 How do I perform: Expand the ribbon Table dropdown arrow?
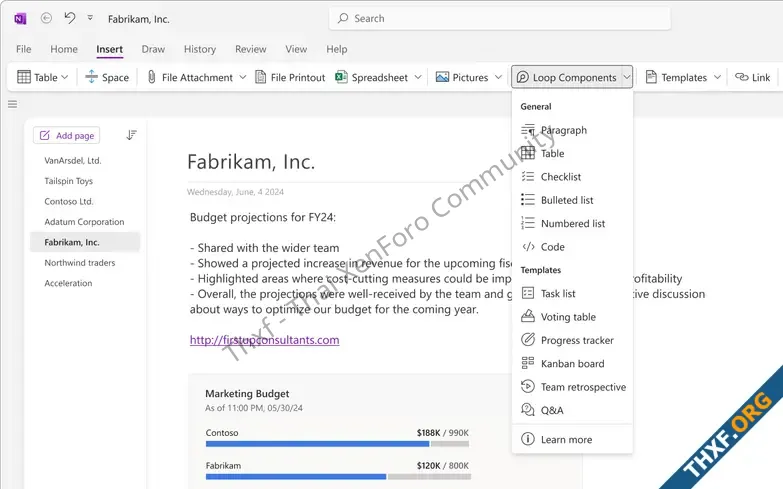click(65, 77)
